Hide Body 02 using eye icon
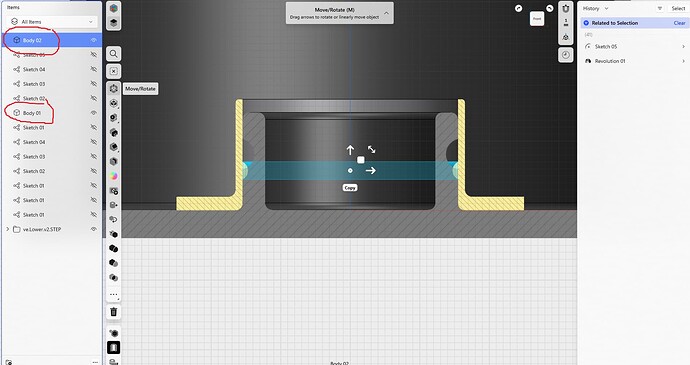Screen dimensions: 690x365 tap(93, 40)
